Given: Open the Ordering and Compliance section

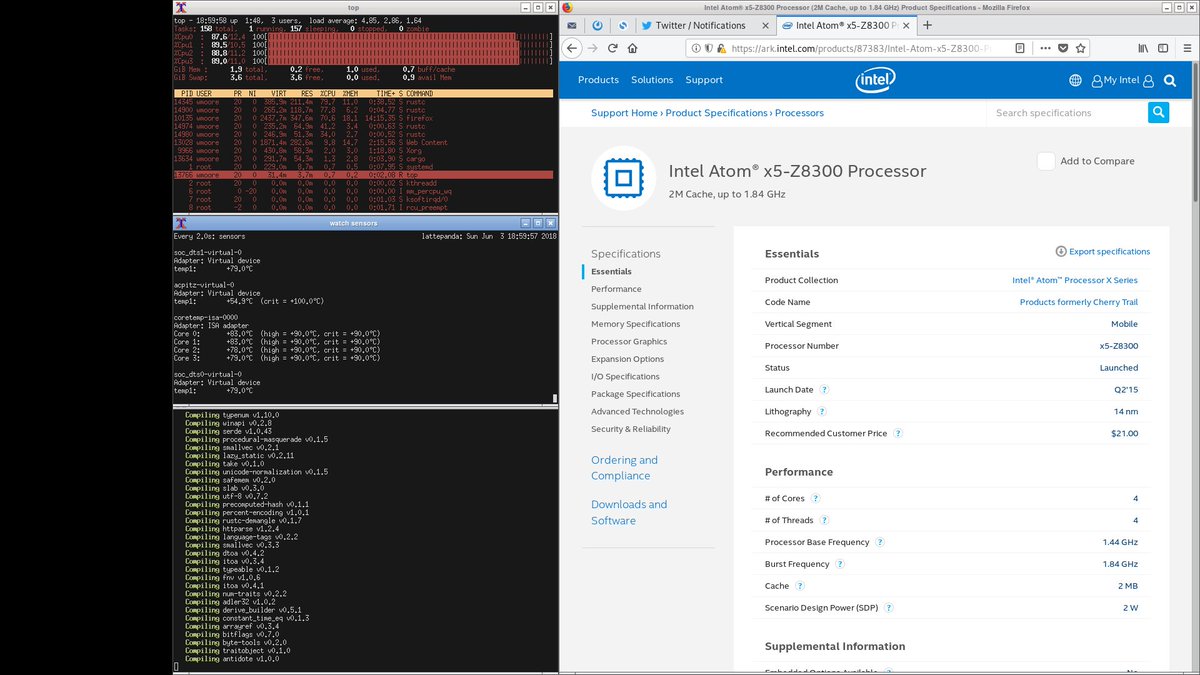Looking at the screenshot, I should (624, 468).
